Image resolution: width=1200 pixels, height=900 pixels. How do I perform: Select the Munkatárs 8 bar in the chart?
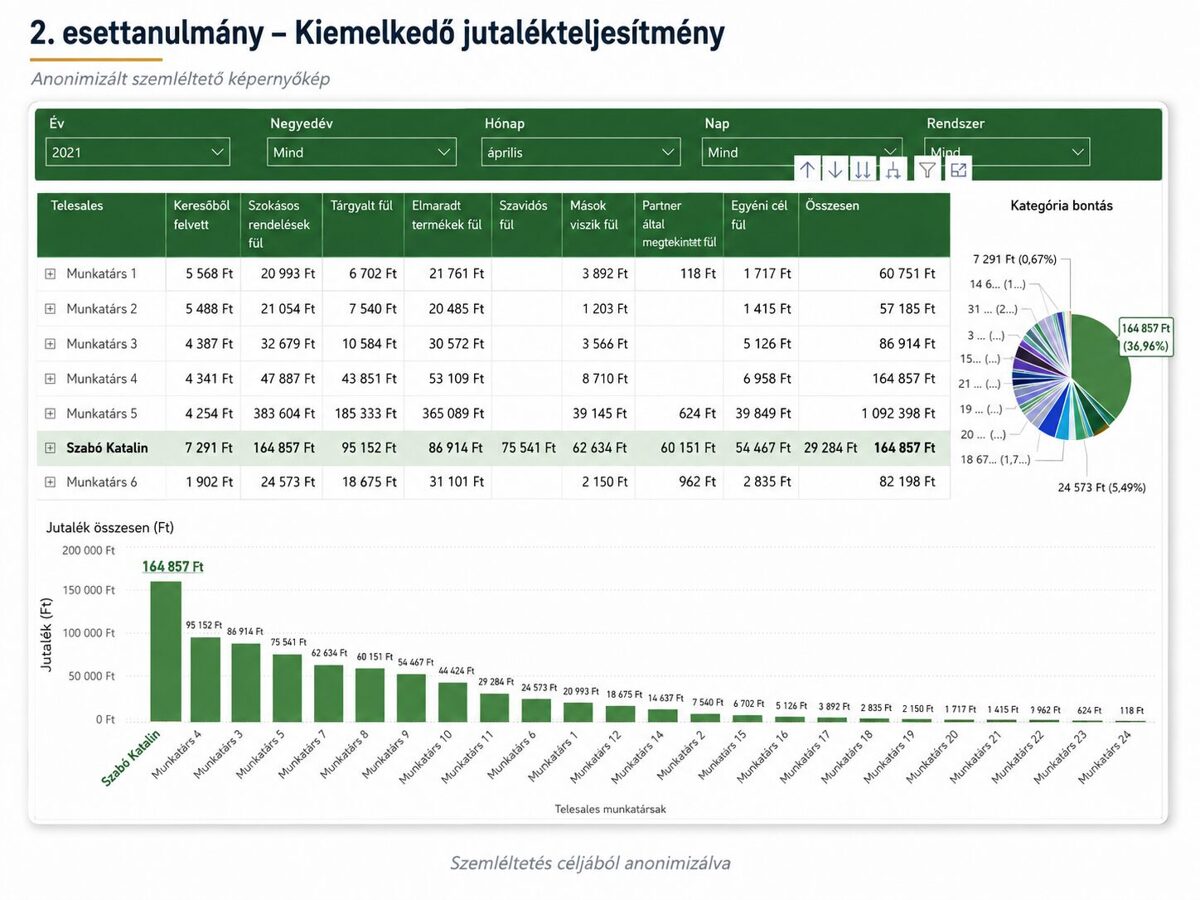[369, 694]
